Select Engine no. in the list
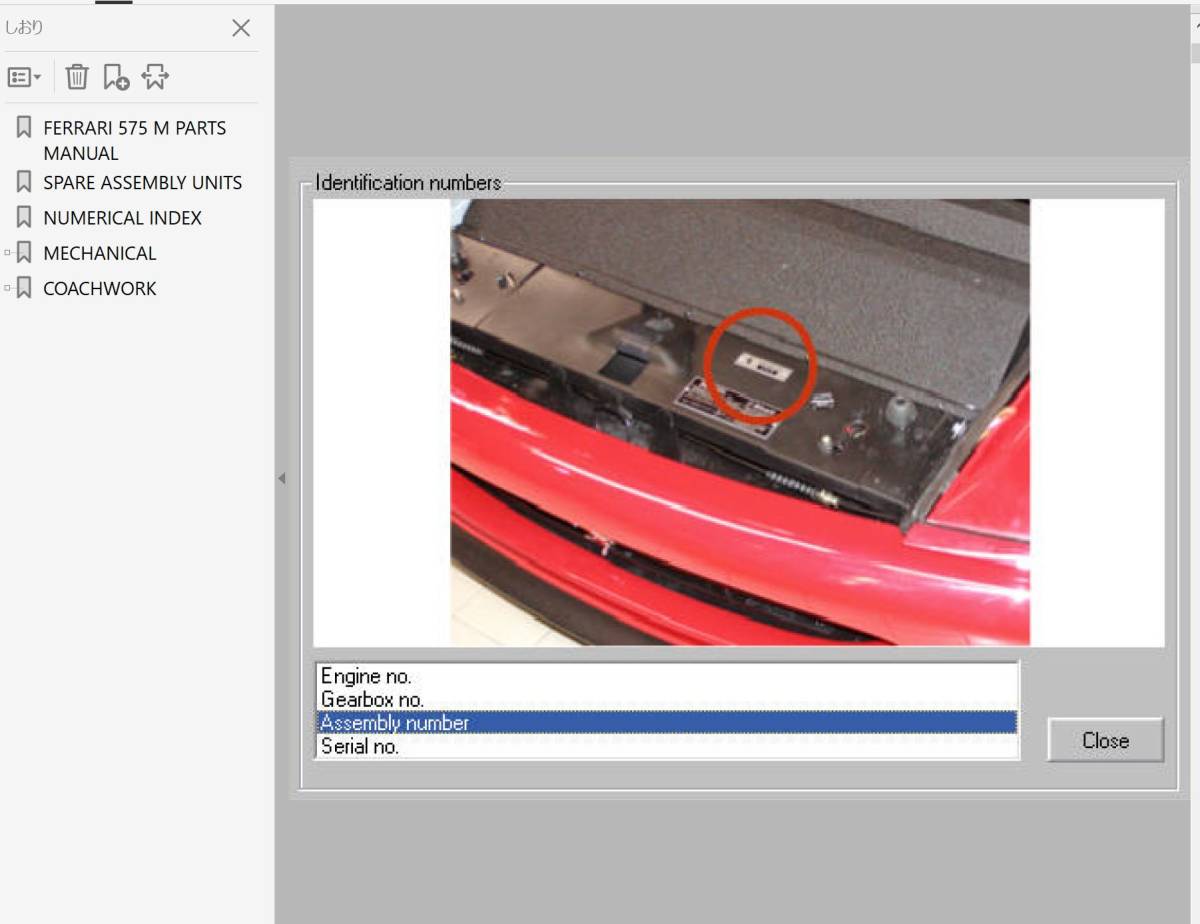Viewport: 1200px width, 924px height. click(667, 677)
